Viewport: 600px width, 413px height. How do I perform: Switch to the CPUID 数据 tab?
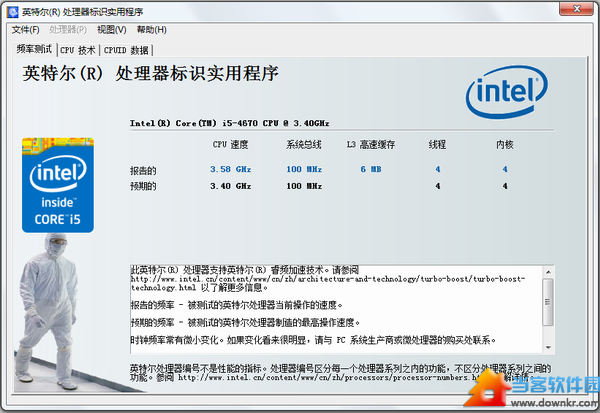tap(126, 50)
